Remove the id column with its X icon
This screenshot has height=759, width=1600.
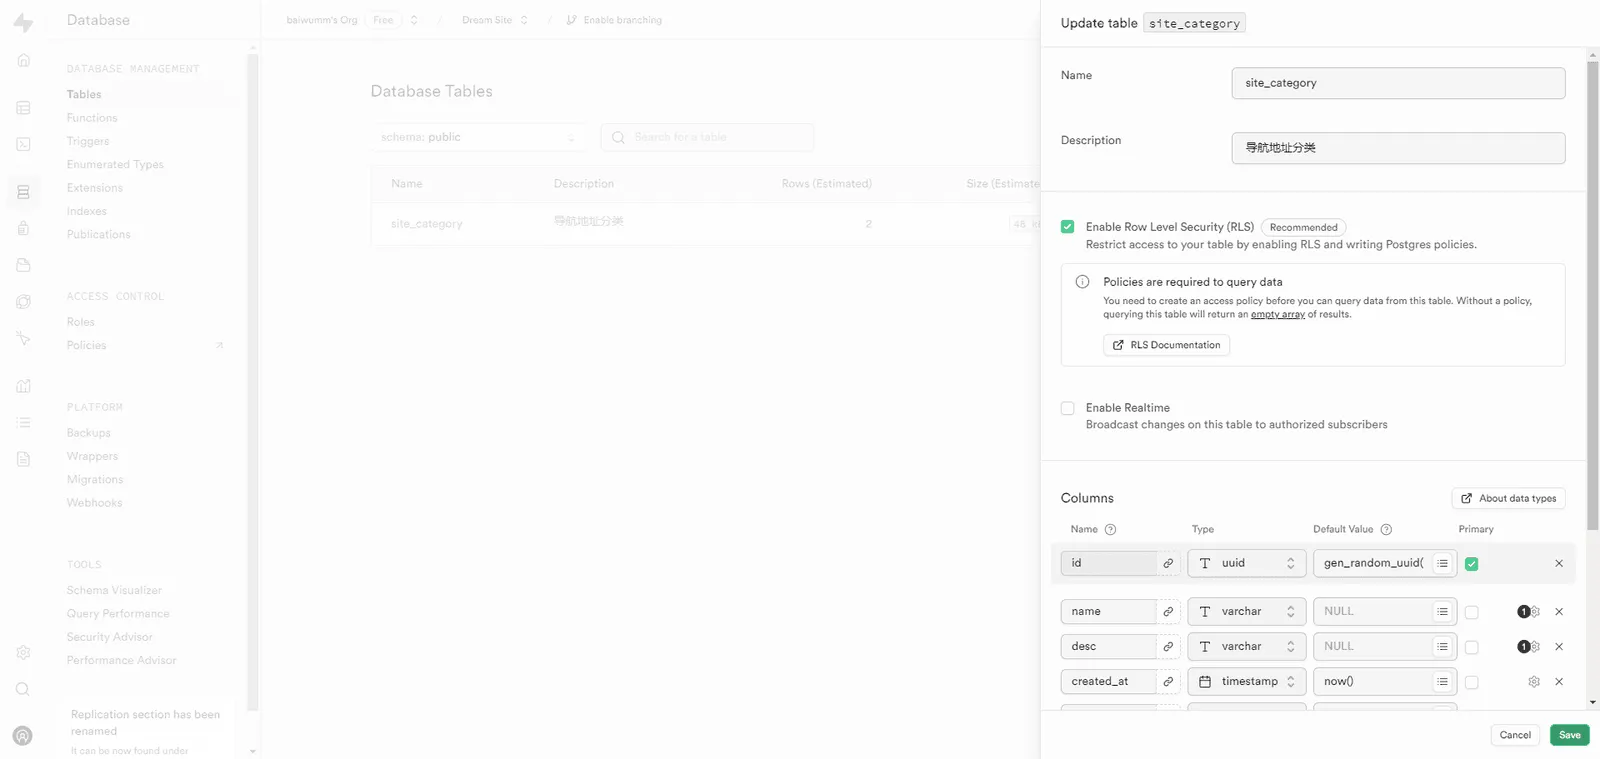coord(1559,564)
